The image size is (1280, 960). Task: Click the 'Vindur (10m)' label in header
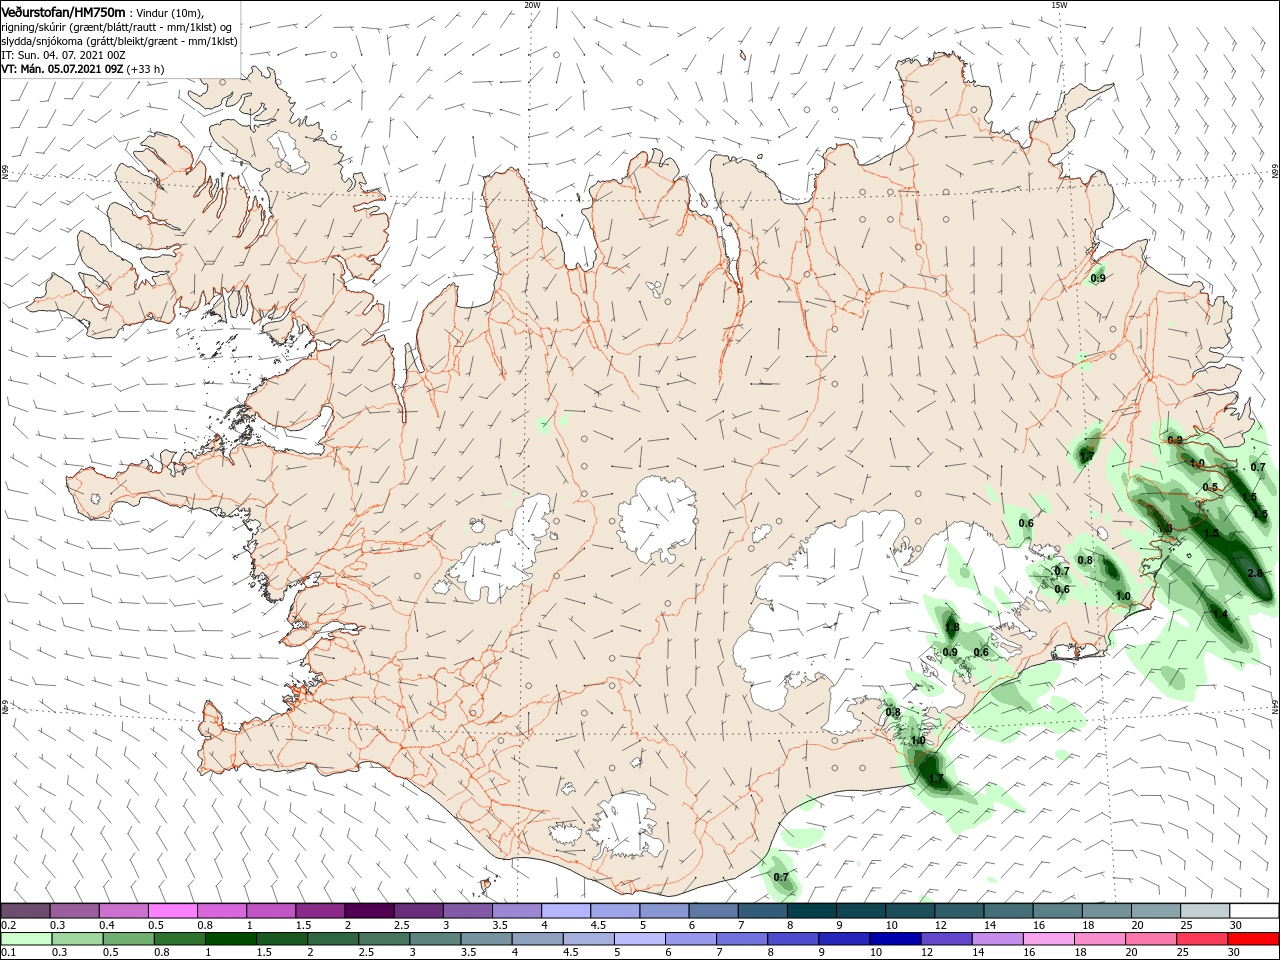(169, 12)
